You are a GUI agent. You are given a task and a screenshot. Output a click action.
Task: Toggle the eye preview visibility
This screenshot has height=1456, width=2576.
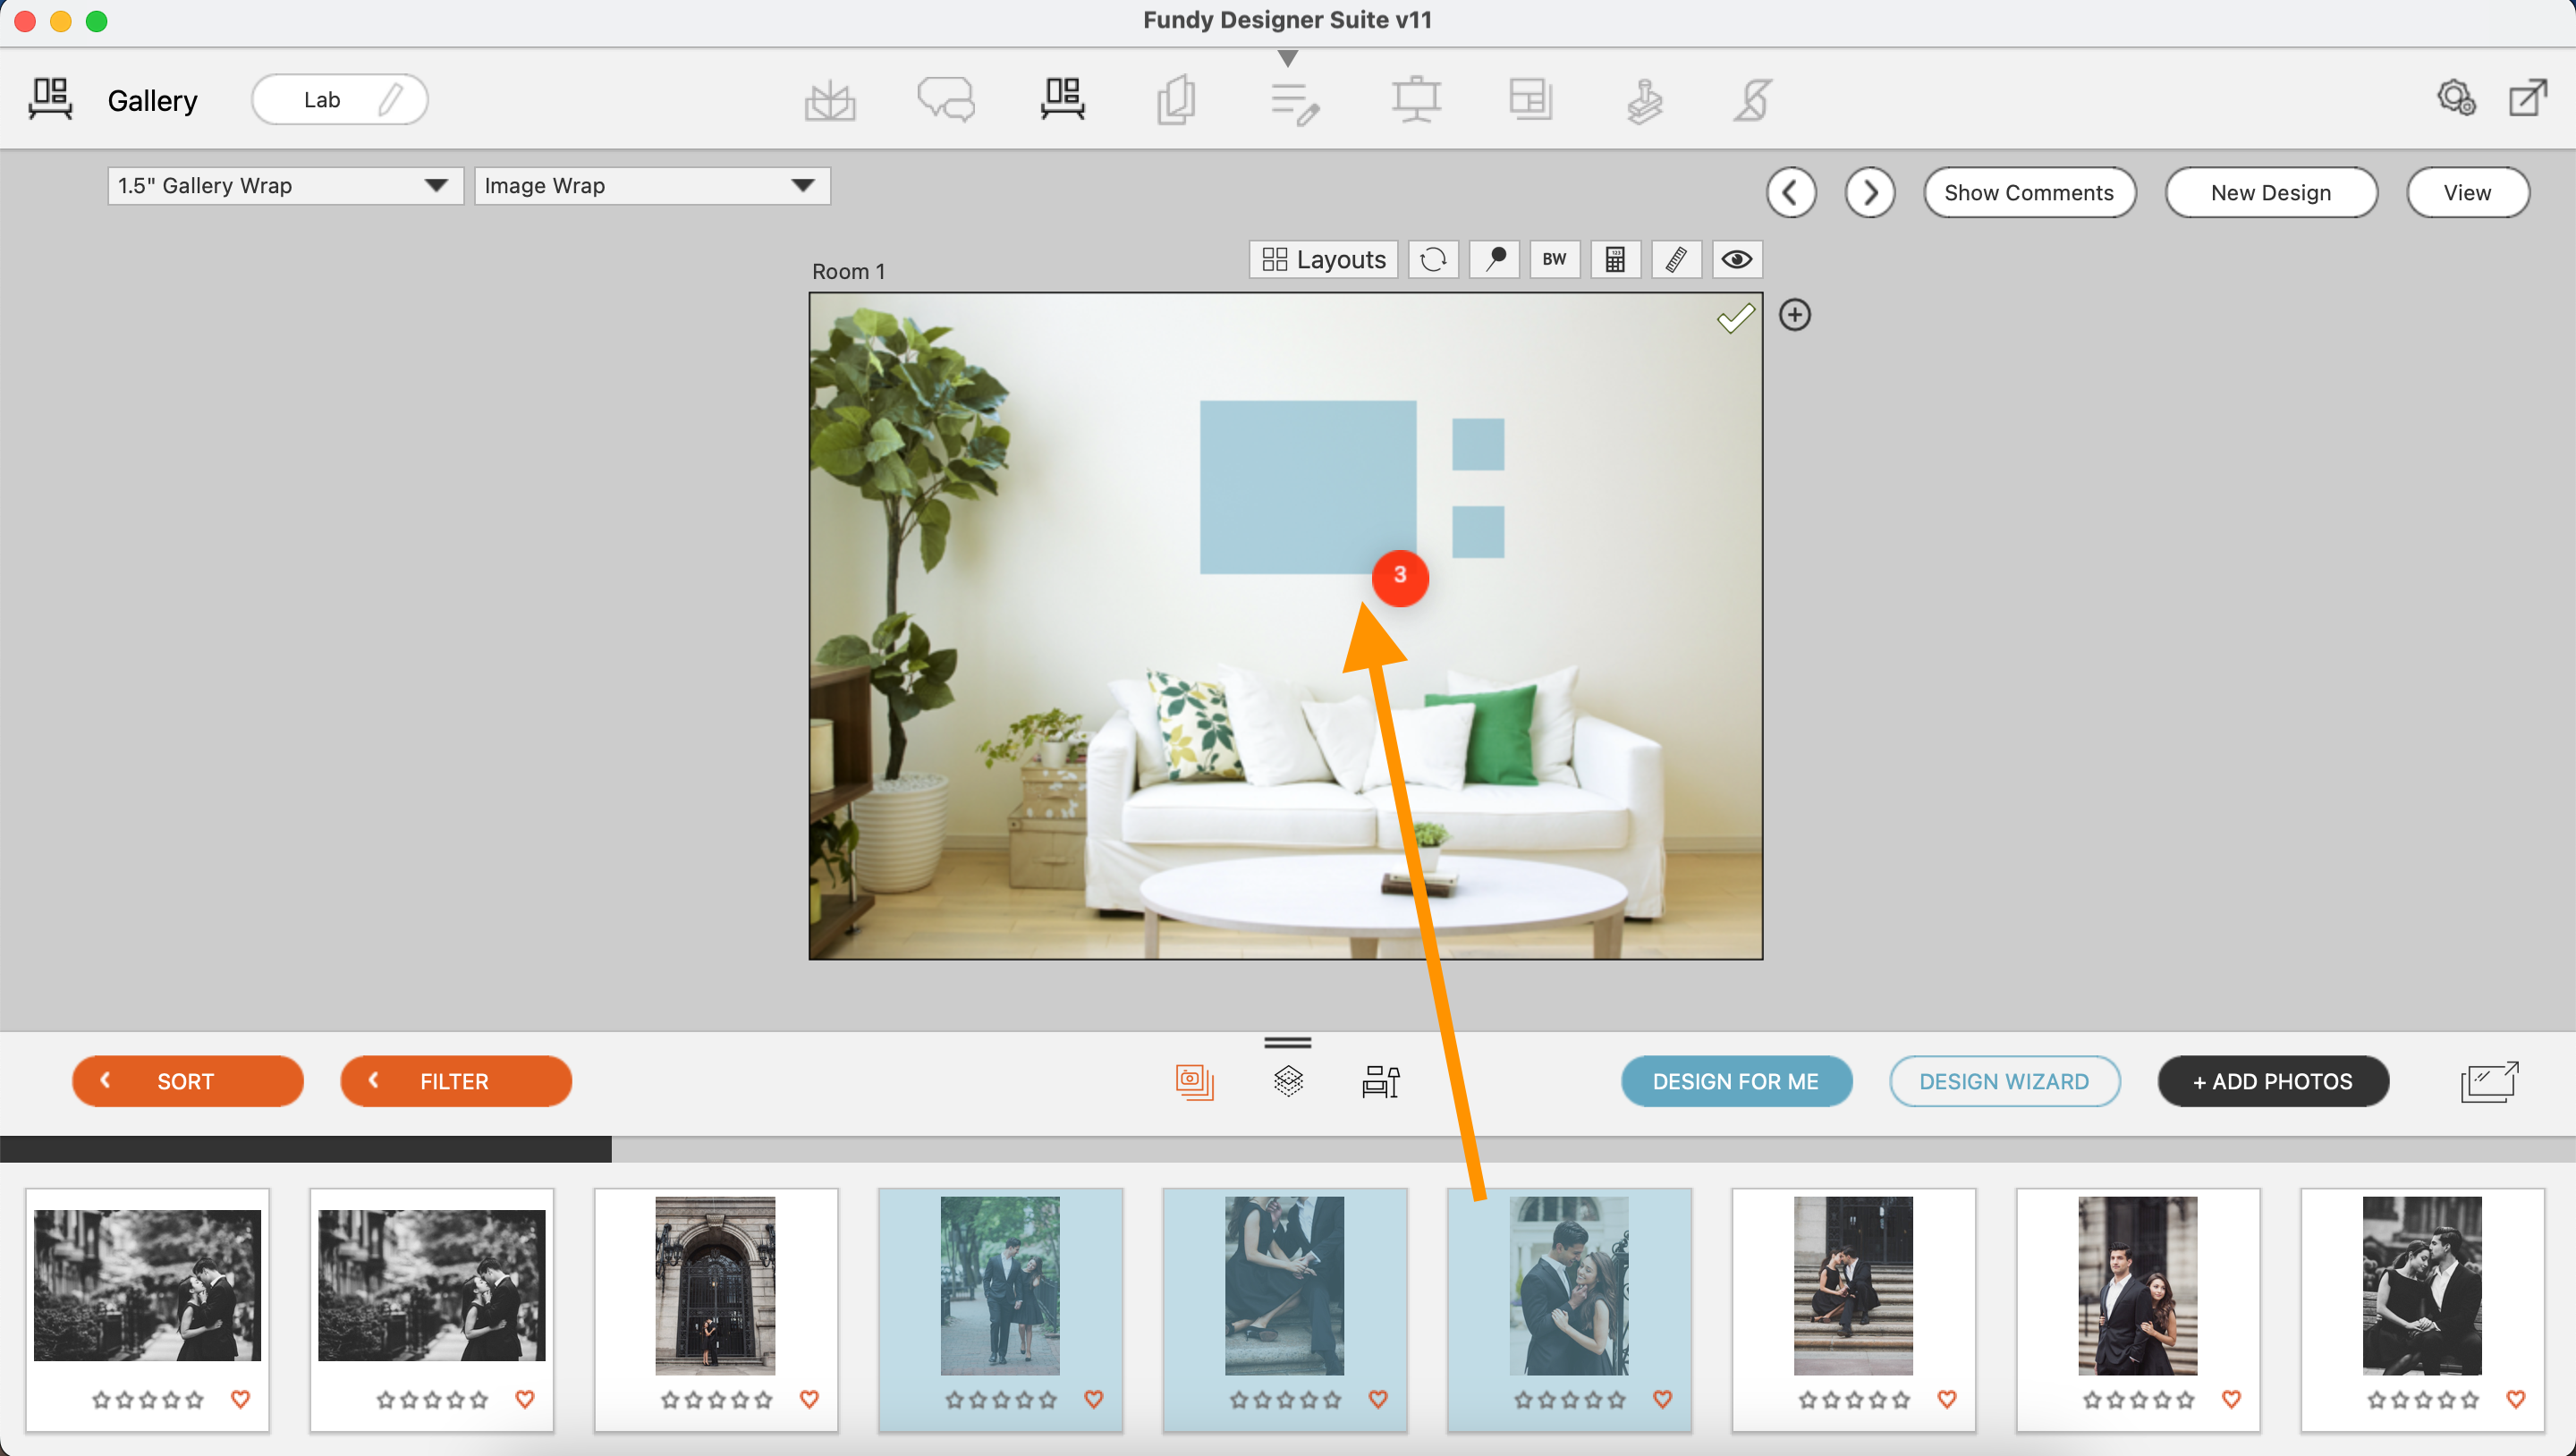(x=1736, y=260)
